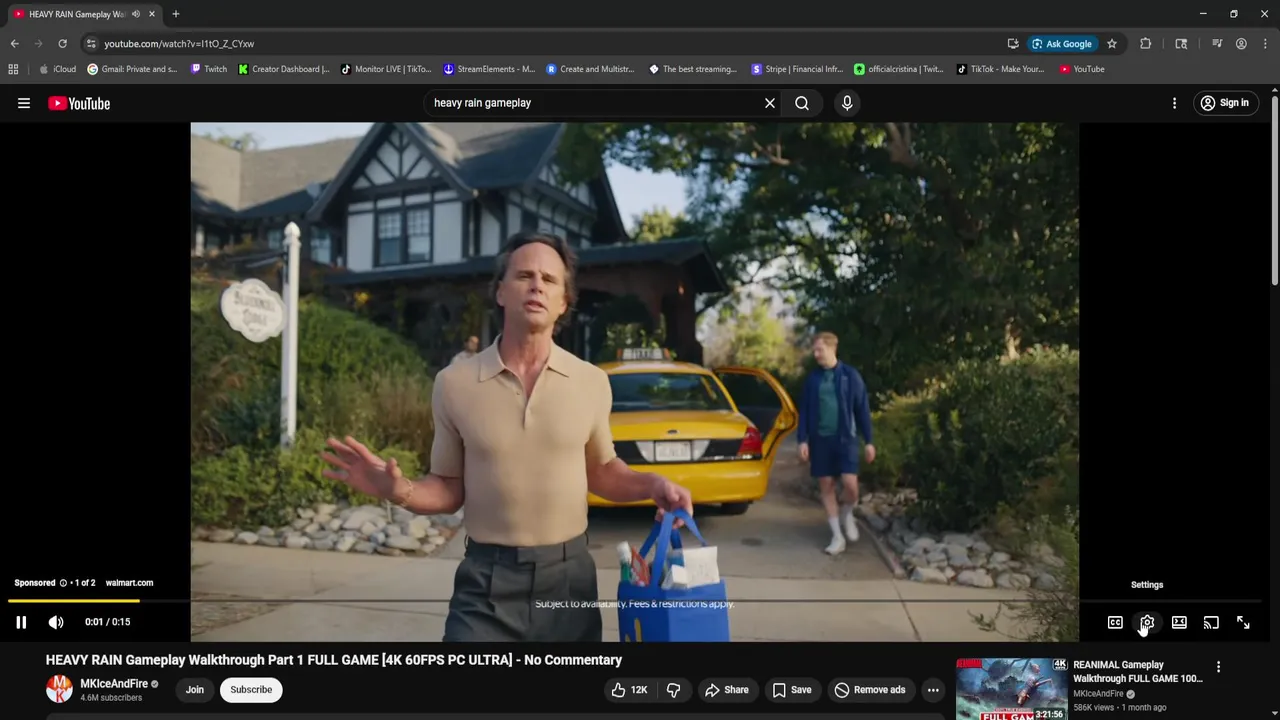Viewport: 1280px width, 720px height.
Task: Click Ask Google button
Action: (1062, 44)
